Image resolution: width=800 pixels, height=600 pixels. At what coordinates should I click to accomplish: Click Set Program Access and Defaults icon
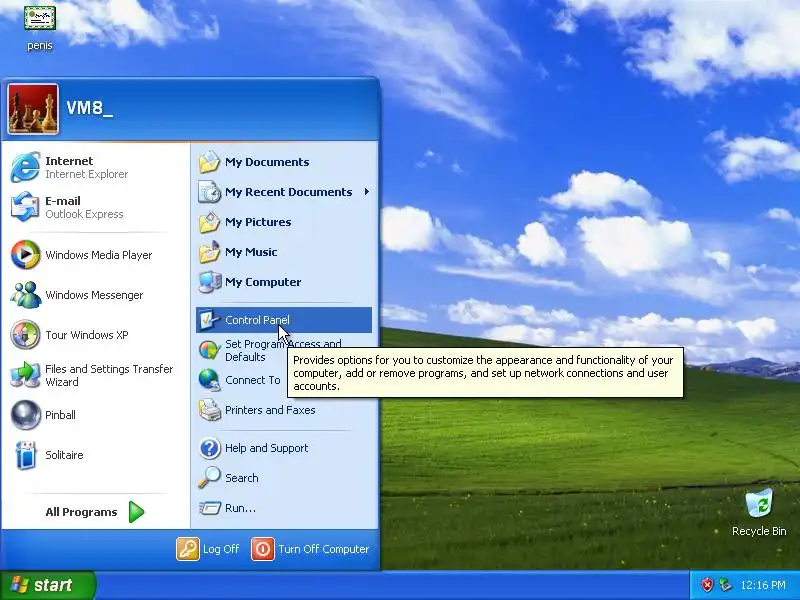coord(209,350)
